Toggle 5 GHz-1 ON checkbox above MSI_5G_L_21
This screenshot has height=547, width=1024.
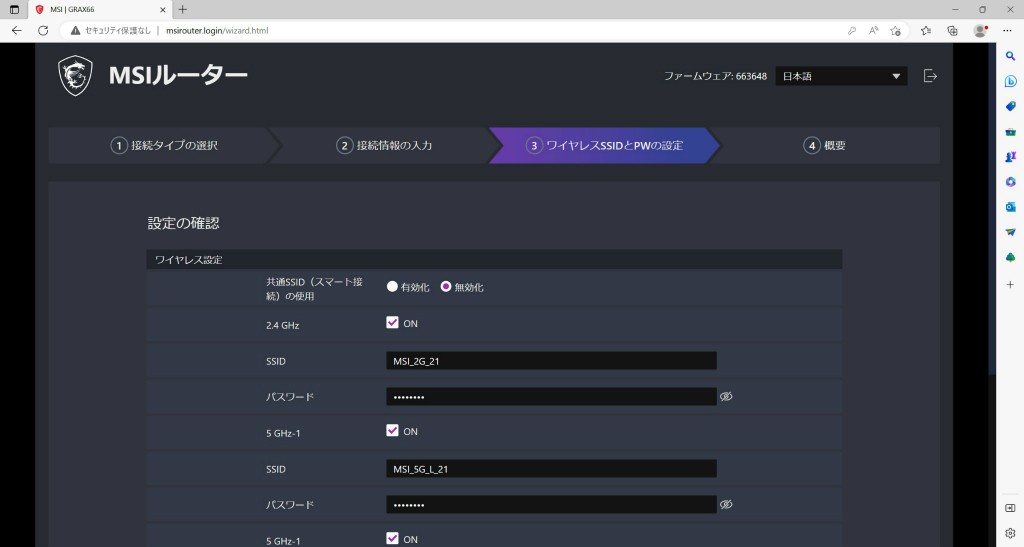click(x=392, y=430)
